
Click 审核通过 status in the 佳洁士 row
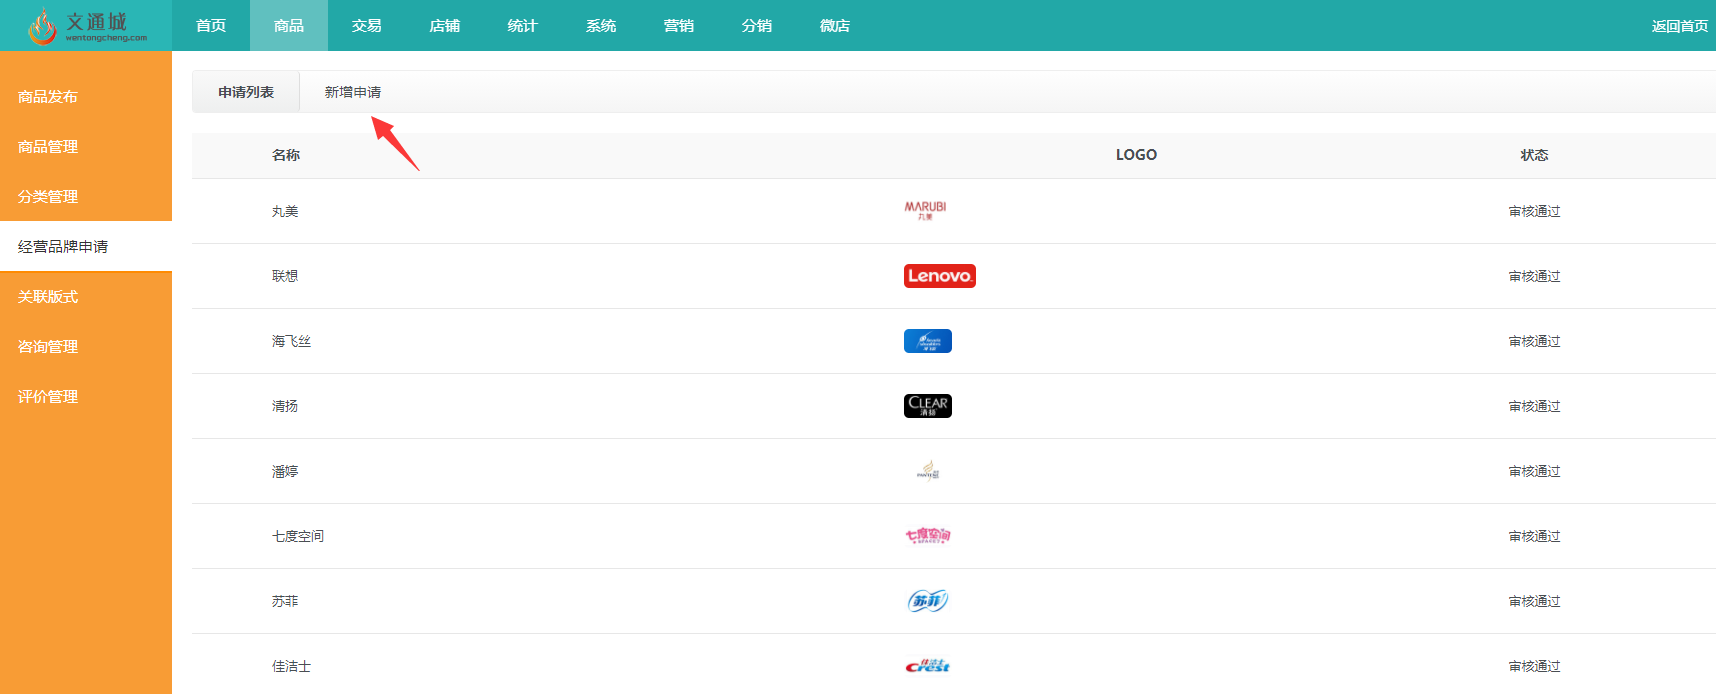click(1535, 666)
